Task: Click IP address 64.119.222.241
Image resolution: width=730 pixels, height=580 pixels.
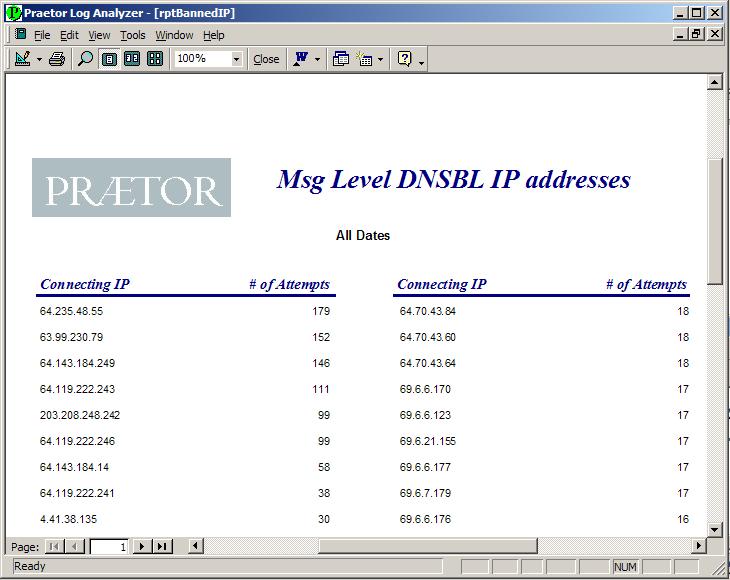Action: tap(77, 493)
